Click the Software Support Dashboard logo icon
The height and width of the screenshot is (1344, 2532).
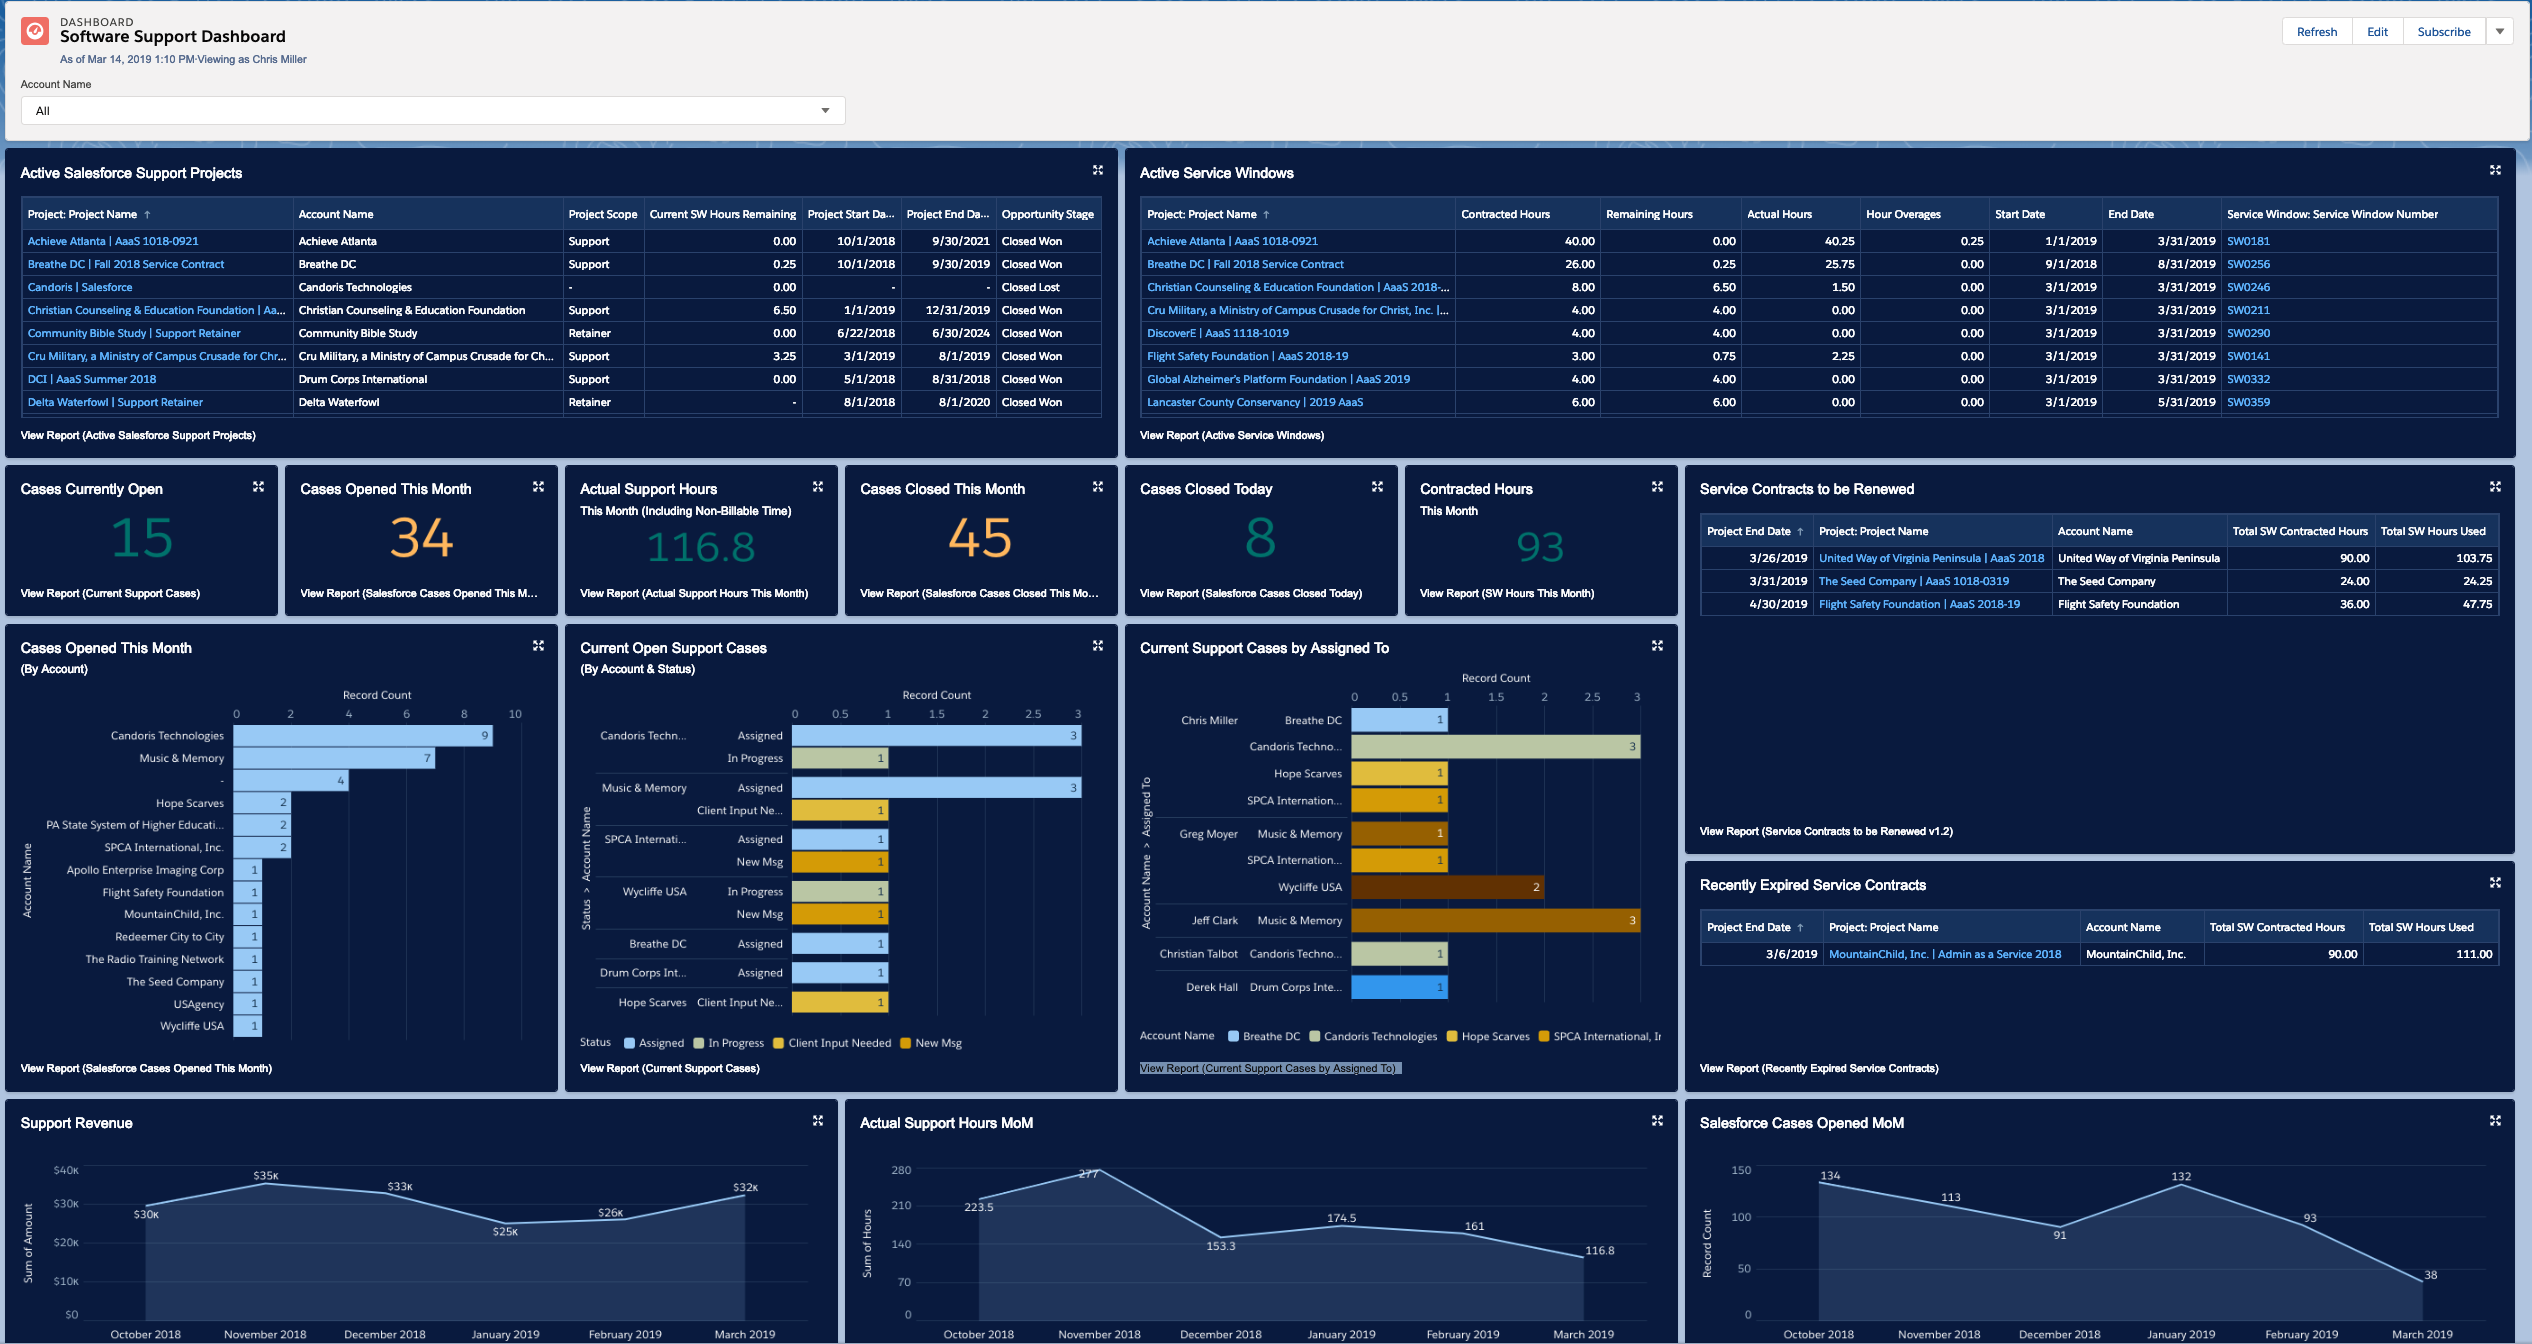coord(35,31)
